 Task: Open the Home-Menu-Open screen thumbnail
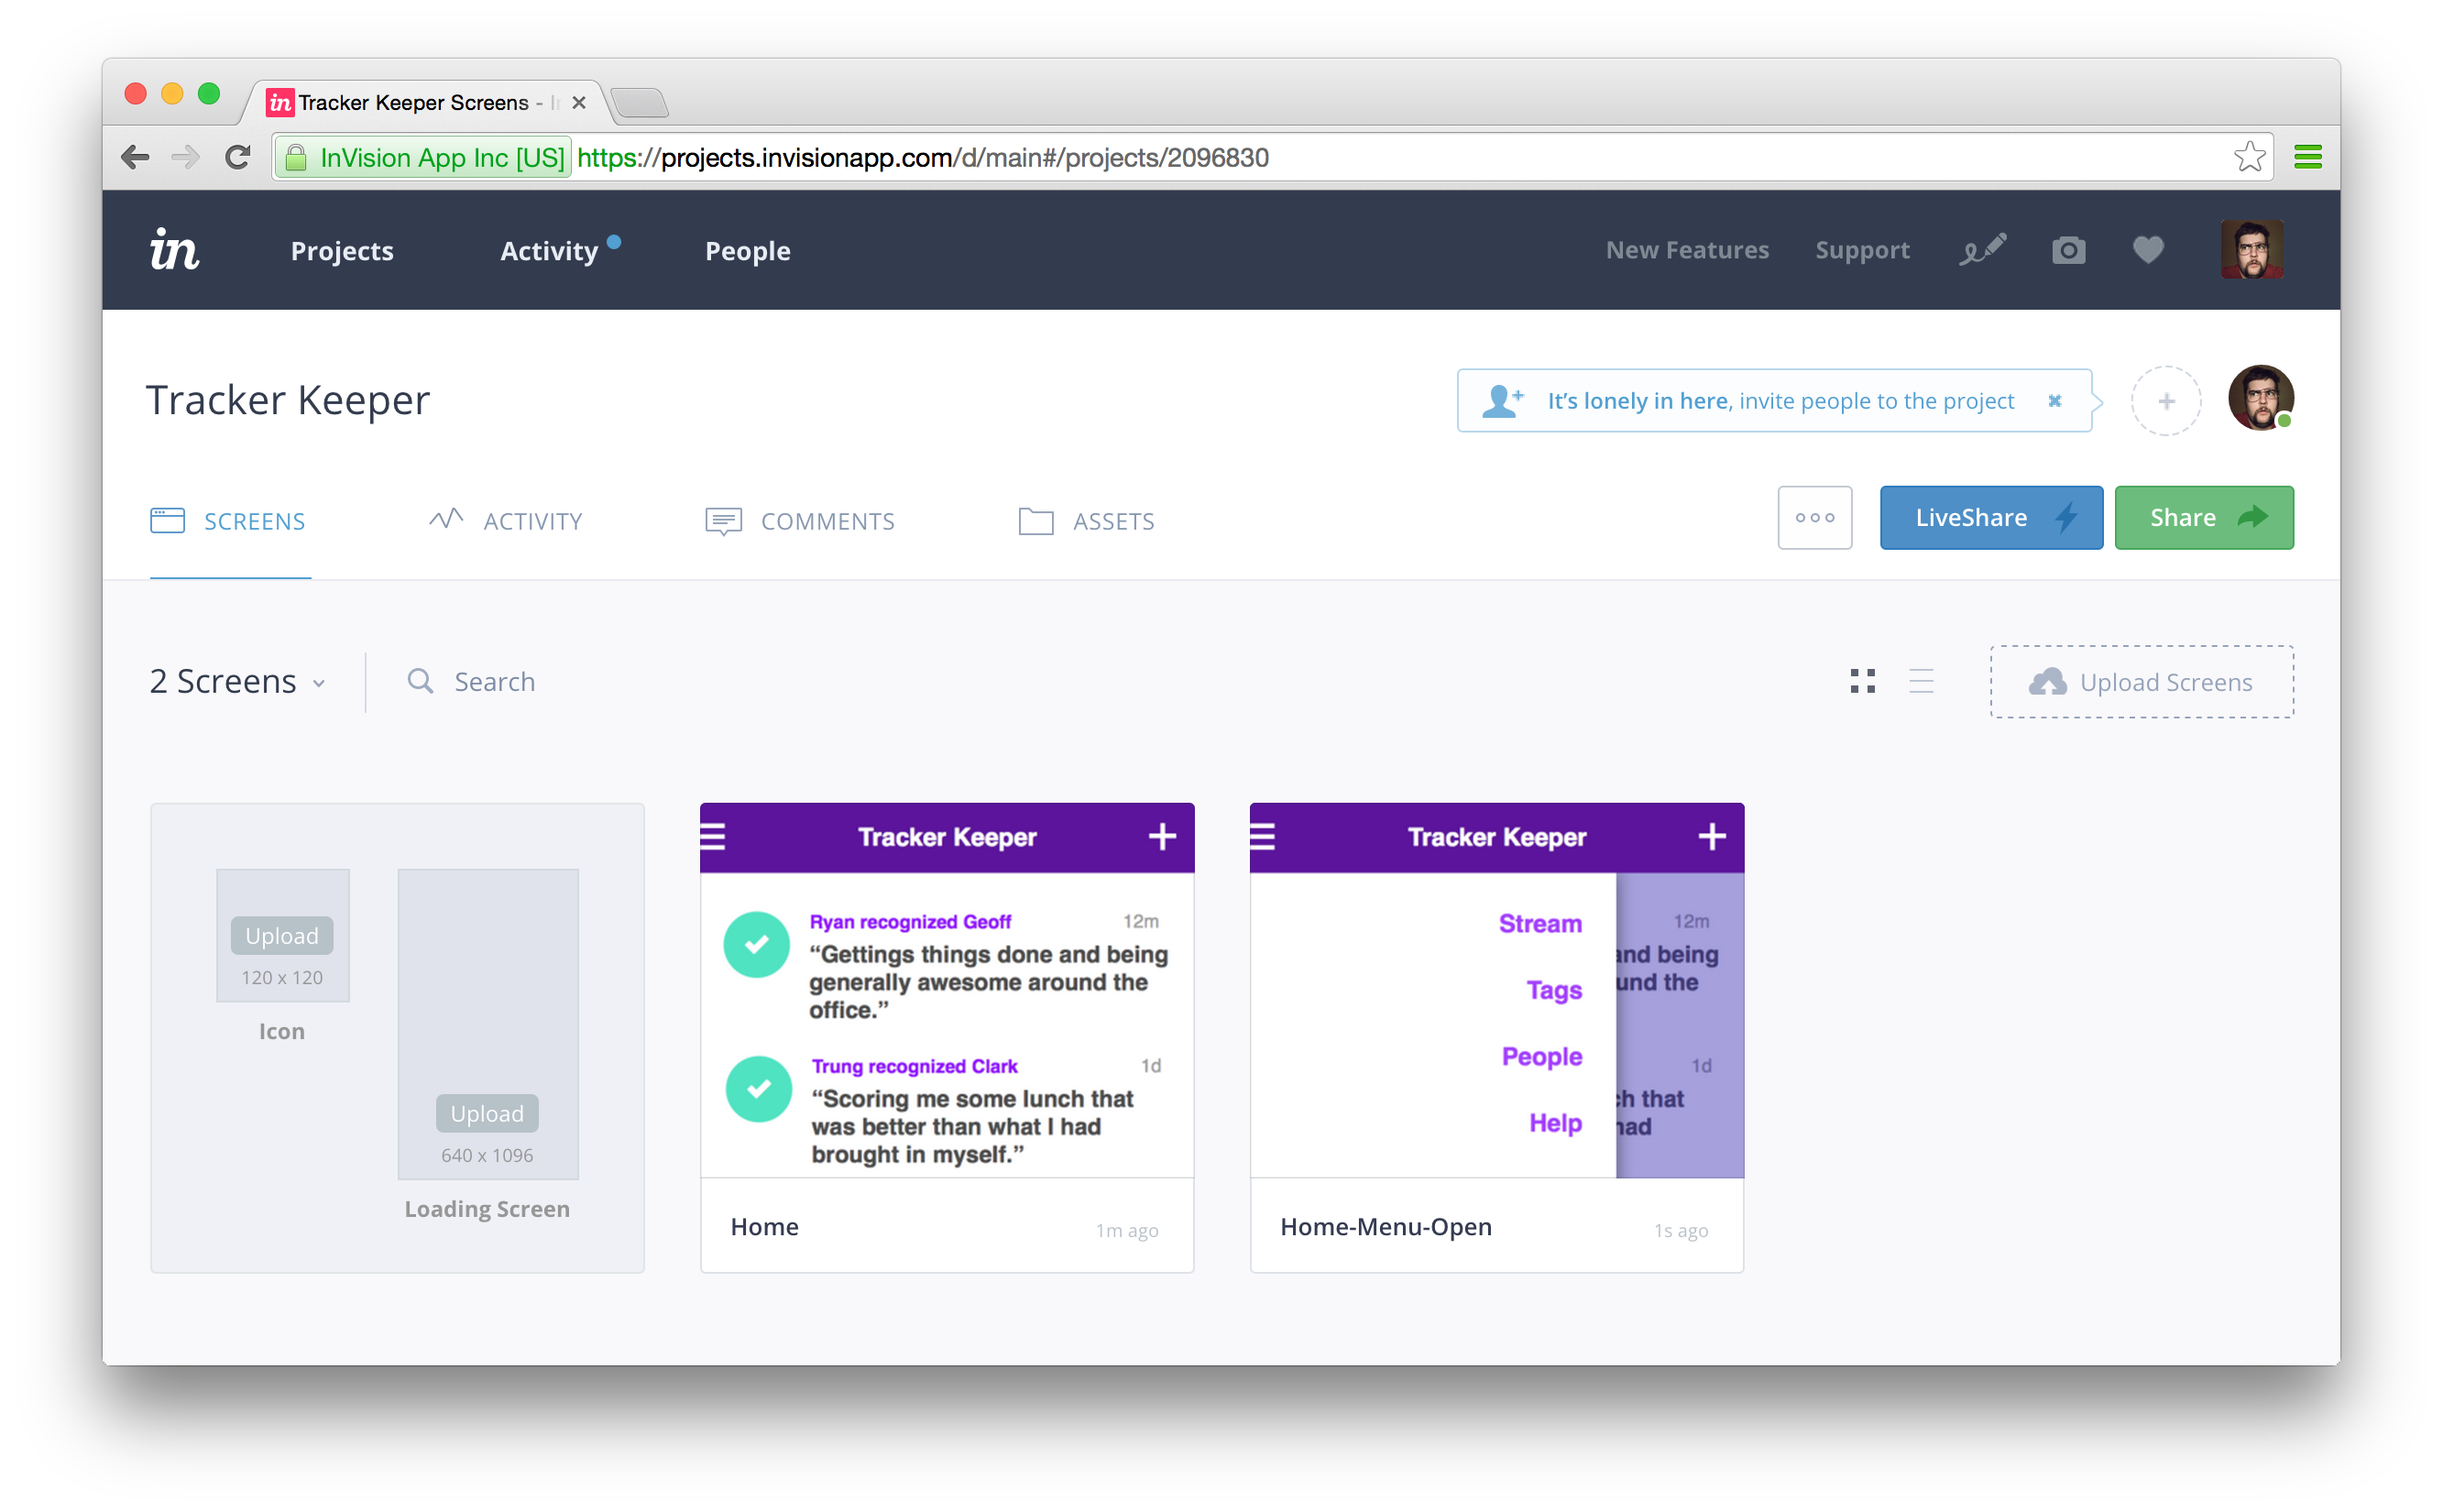[1496, 990]
